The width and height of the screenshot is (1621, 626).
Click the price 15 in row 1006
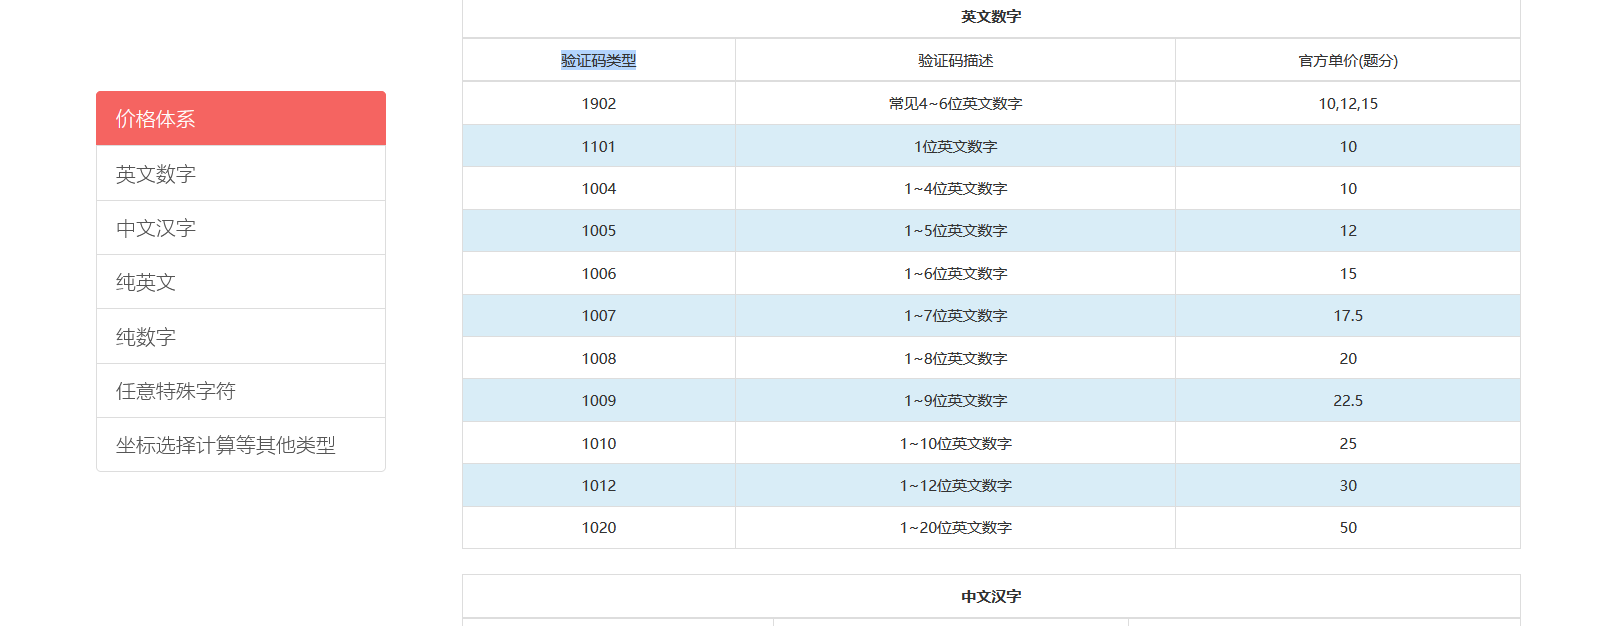1348,273
